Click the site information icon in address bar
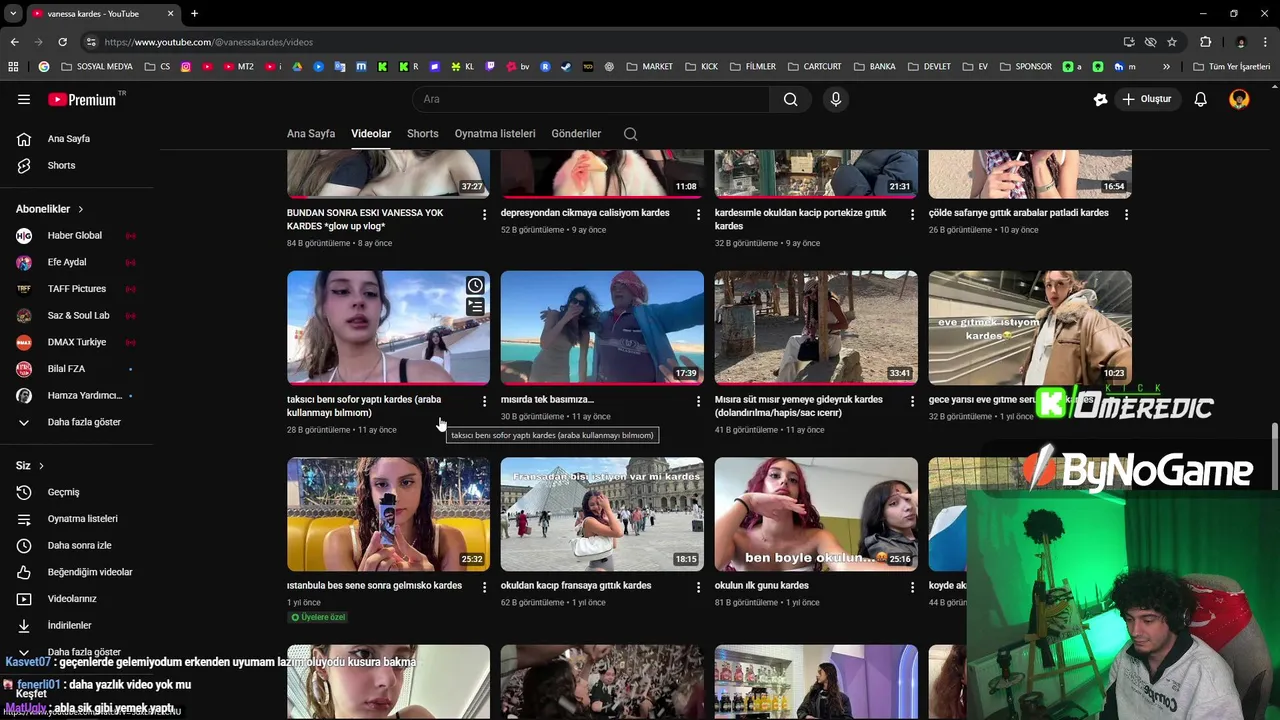 point(91,42)
